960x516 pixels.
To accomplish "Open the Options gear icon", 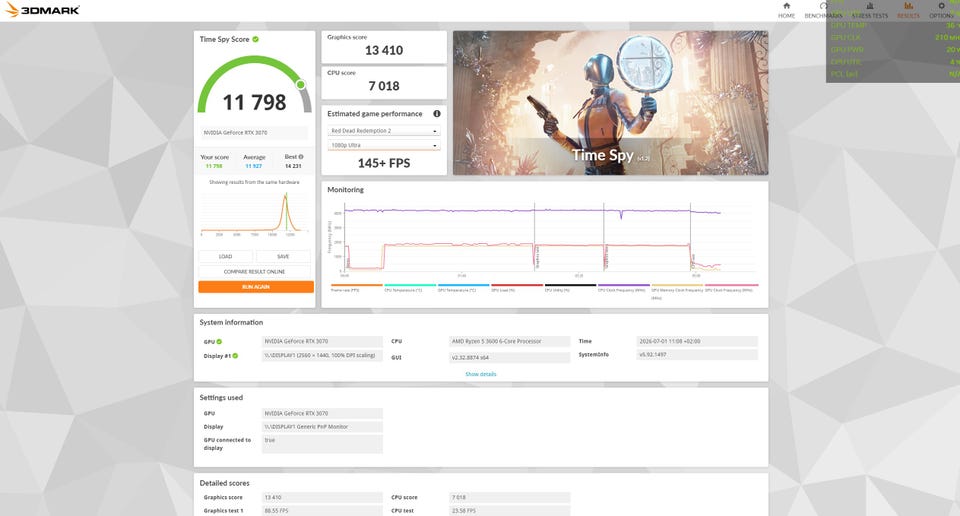I will (x=942, y=6).
